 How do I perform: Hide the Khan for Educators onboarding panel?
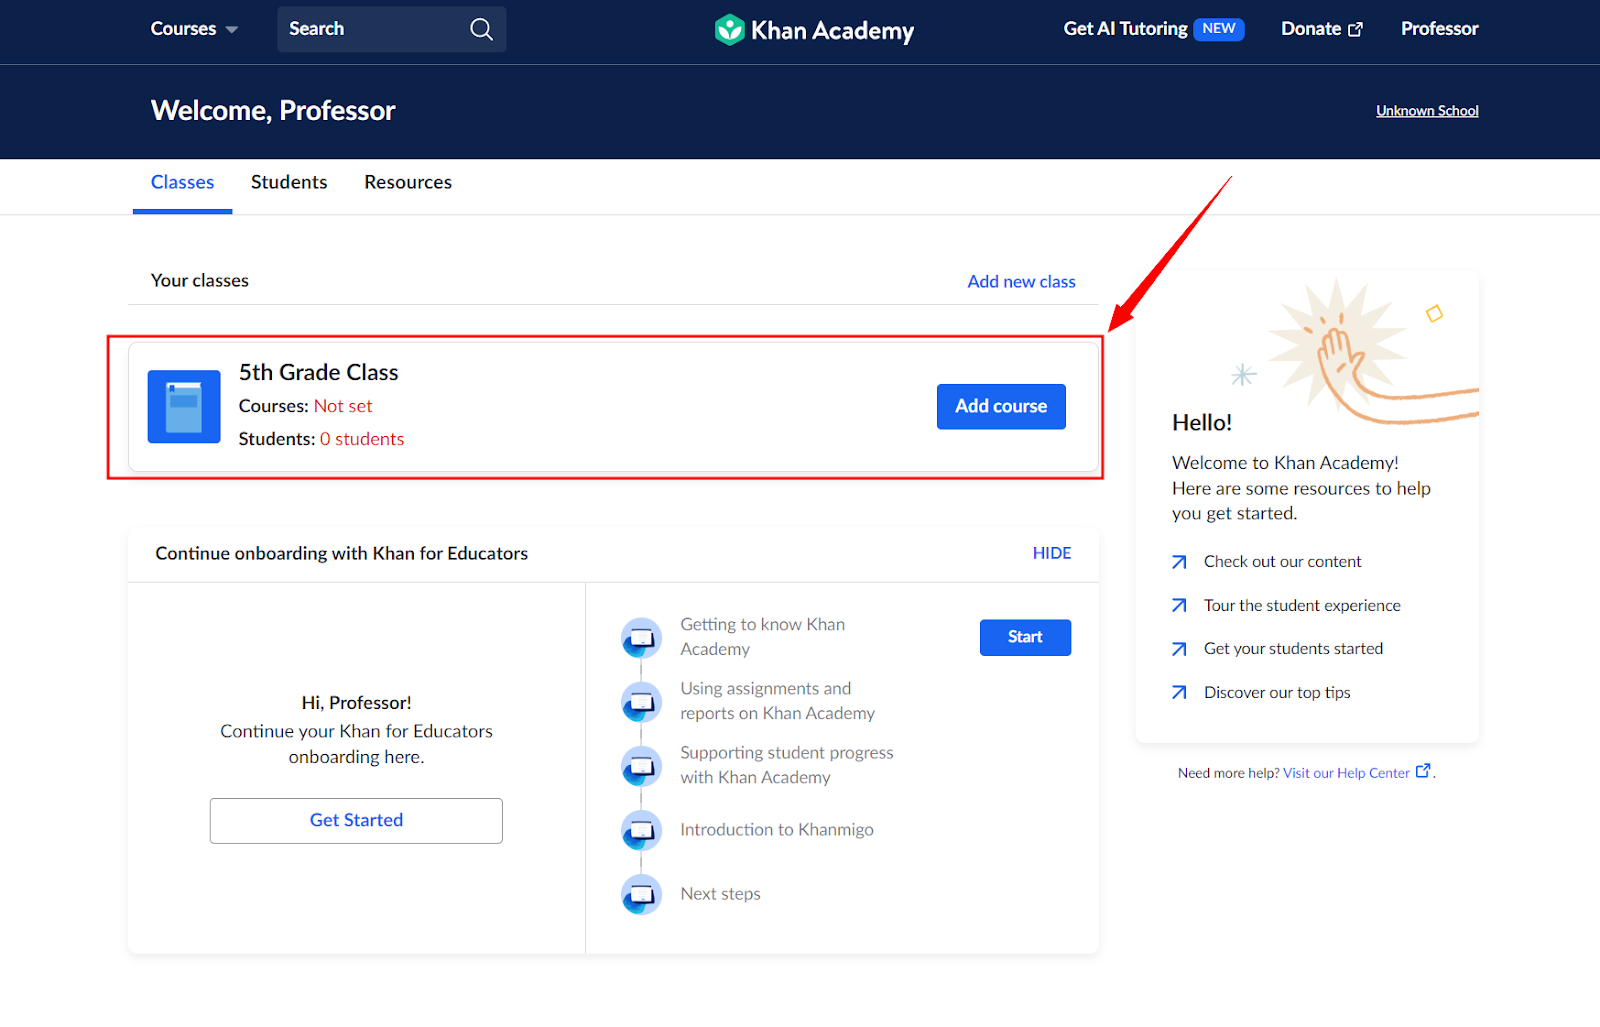(1051, 553)
